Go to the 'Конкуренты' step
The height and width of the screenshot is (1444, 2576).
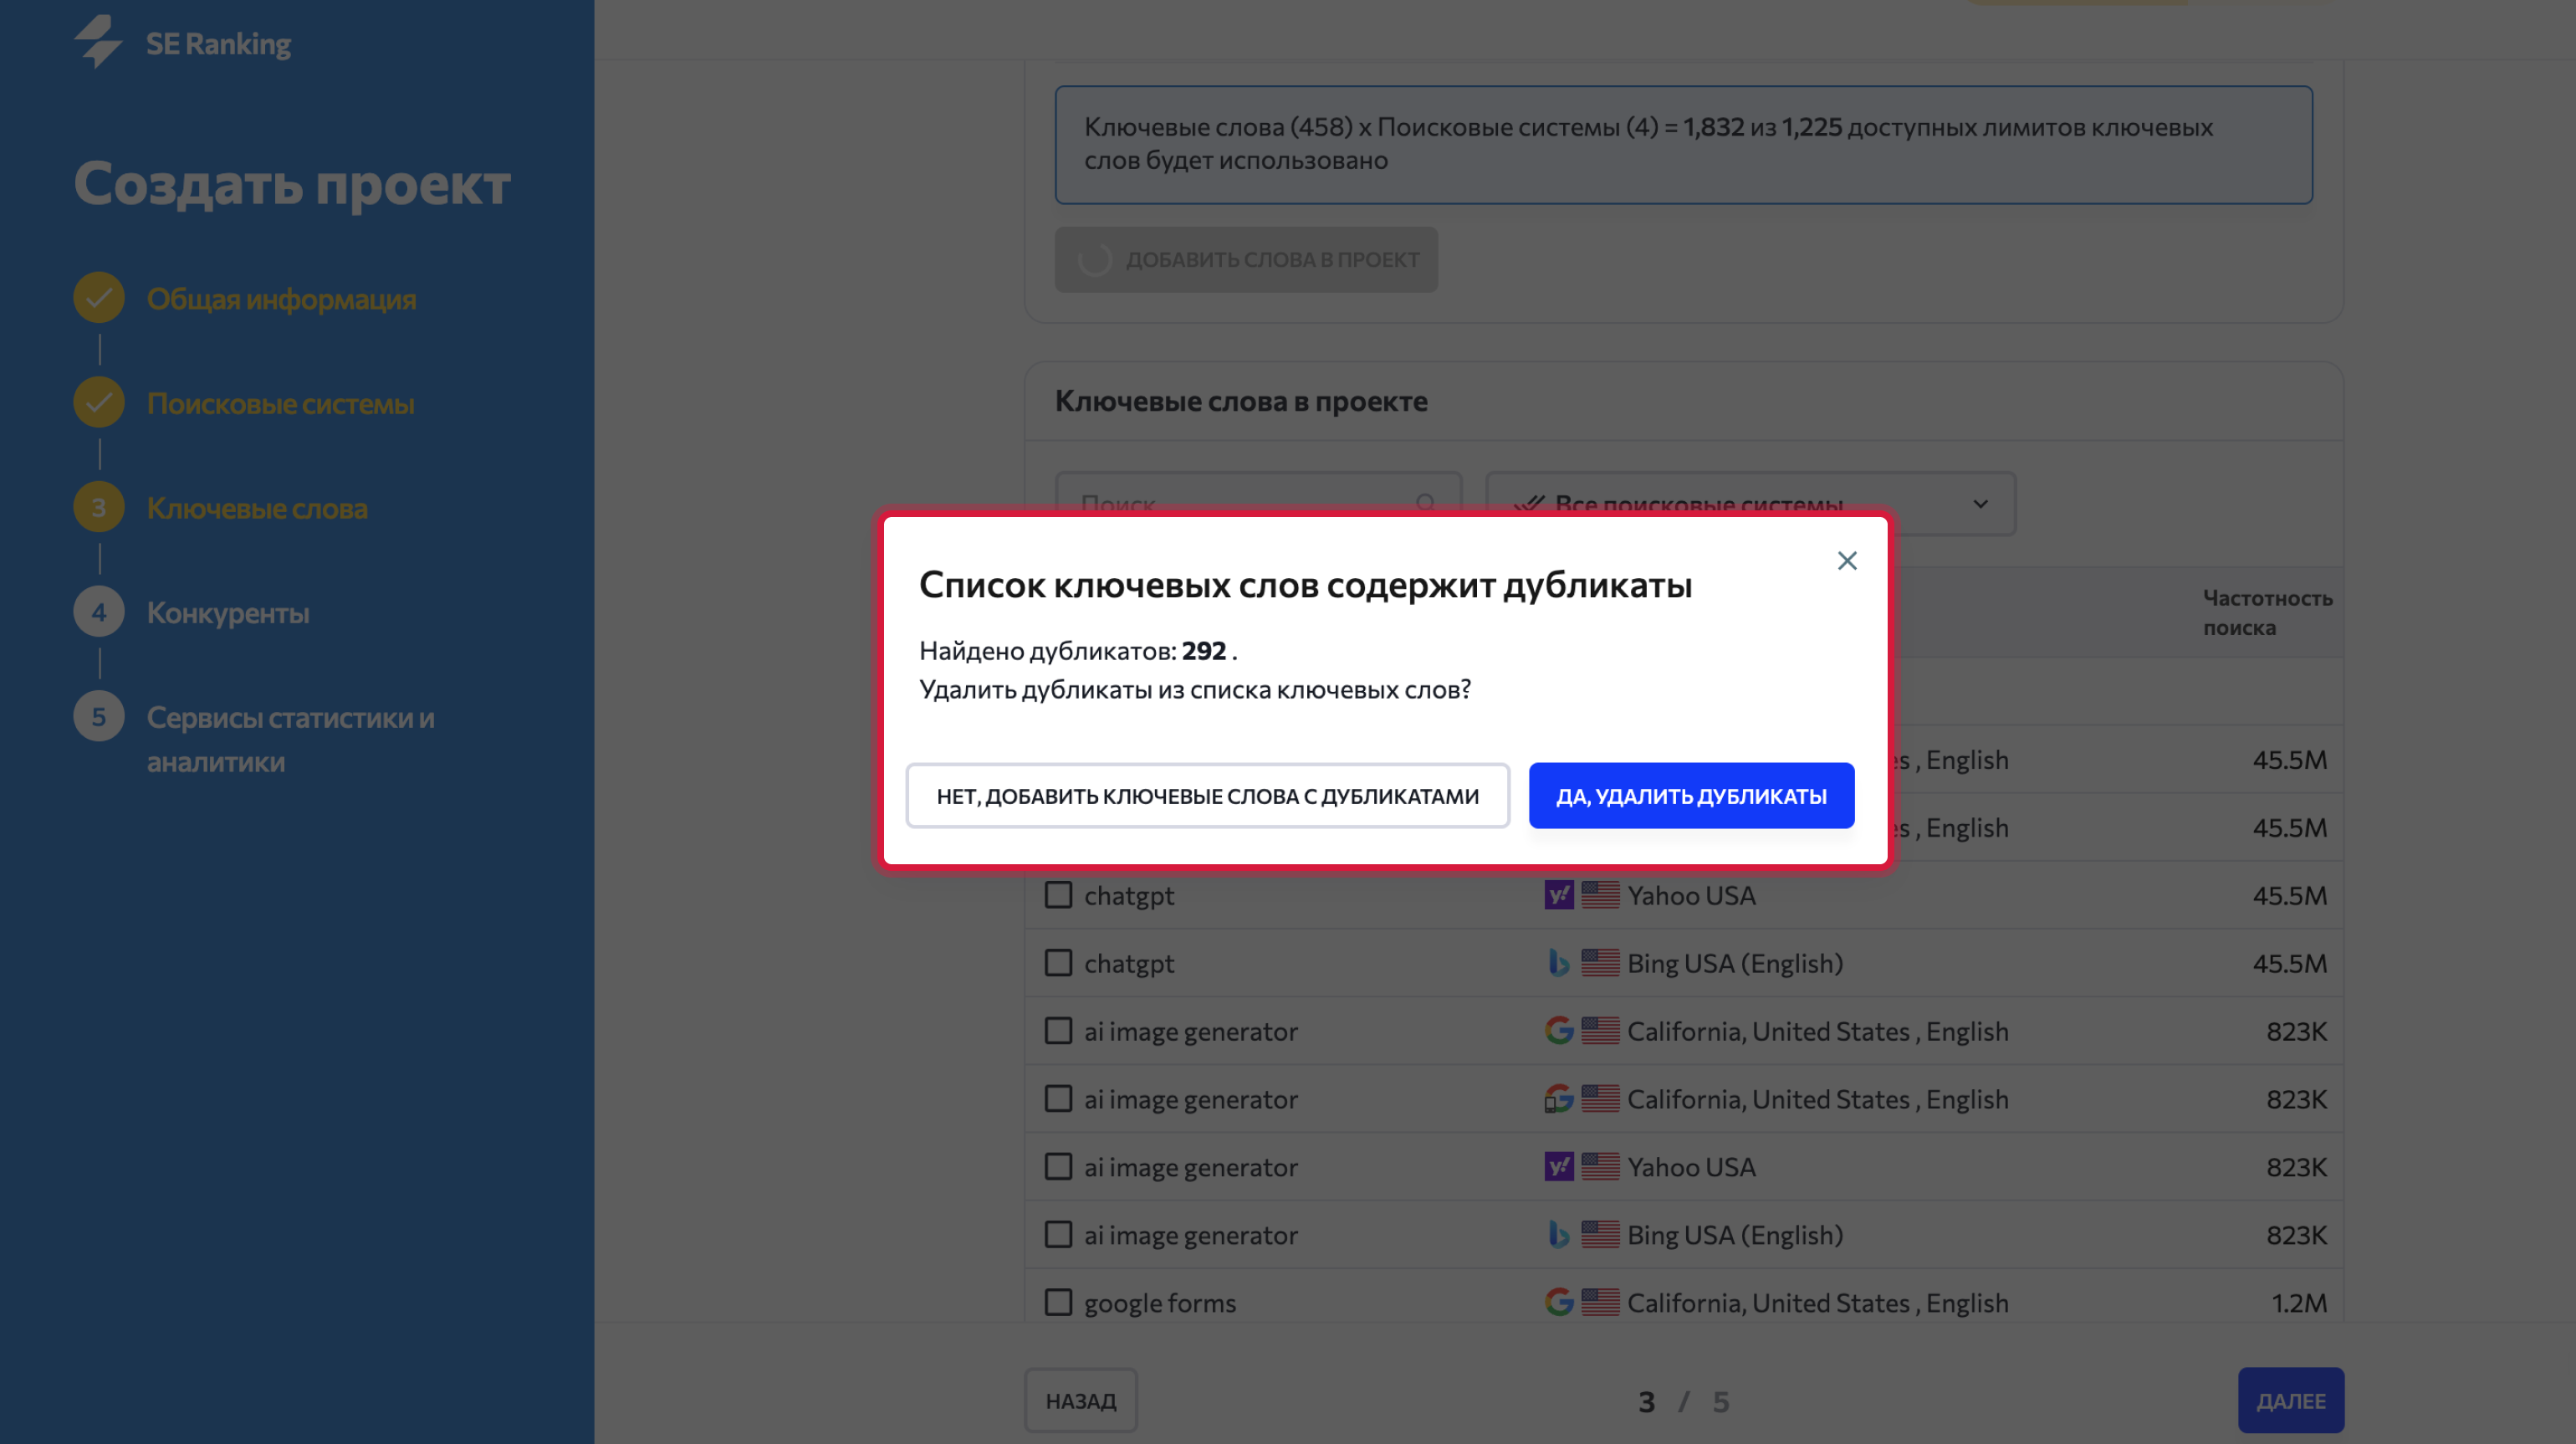(x=228, y=613)
